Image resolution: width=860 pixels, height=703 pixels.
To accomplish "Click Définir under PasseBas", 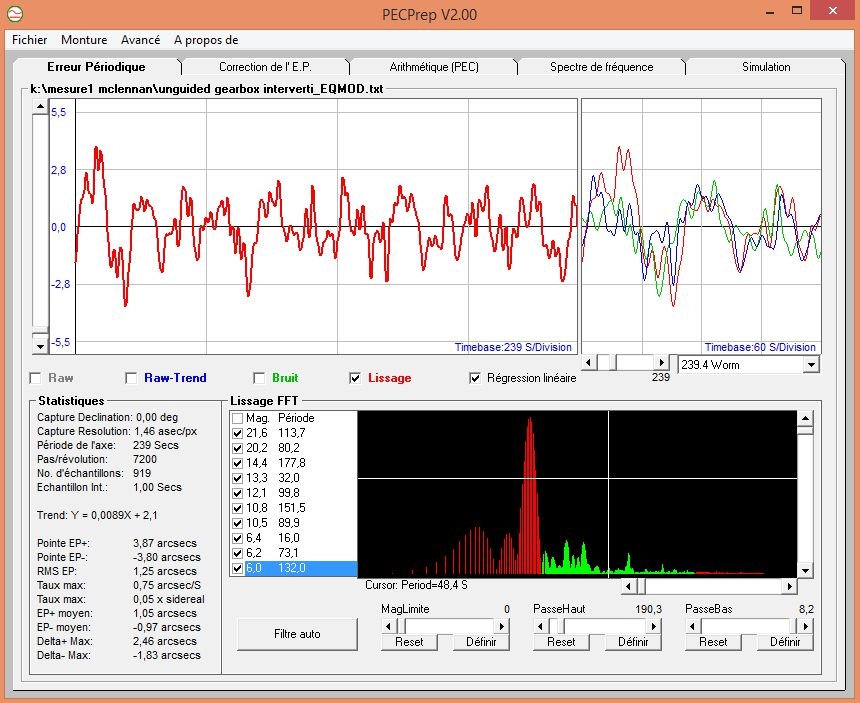I will 785,642.
